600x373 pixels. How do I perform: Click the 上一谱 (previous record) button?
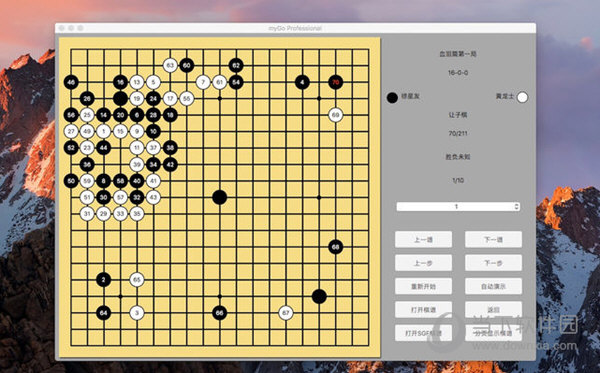(423, 239)
